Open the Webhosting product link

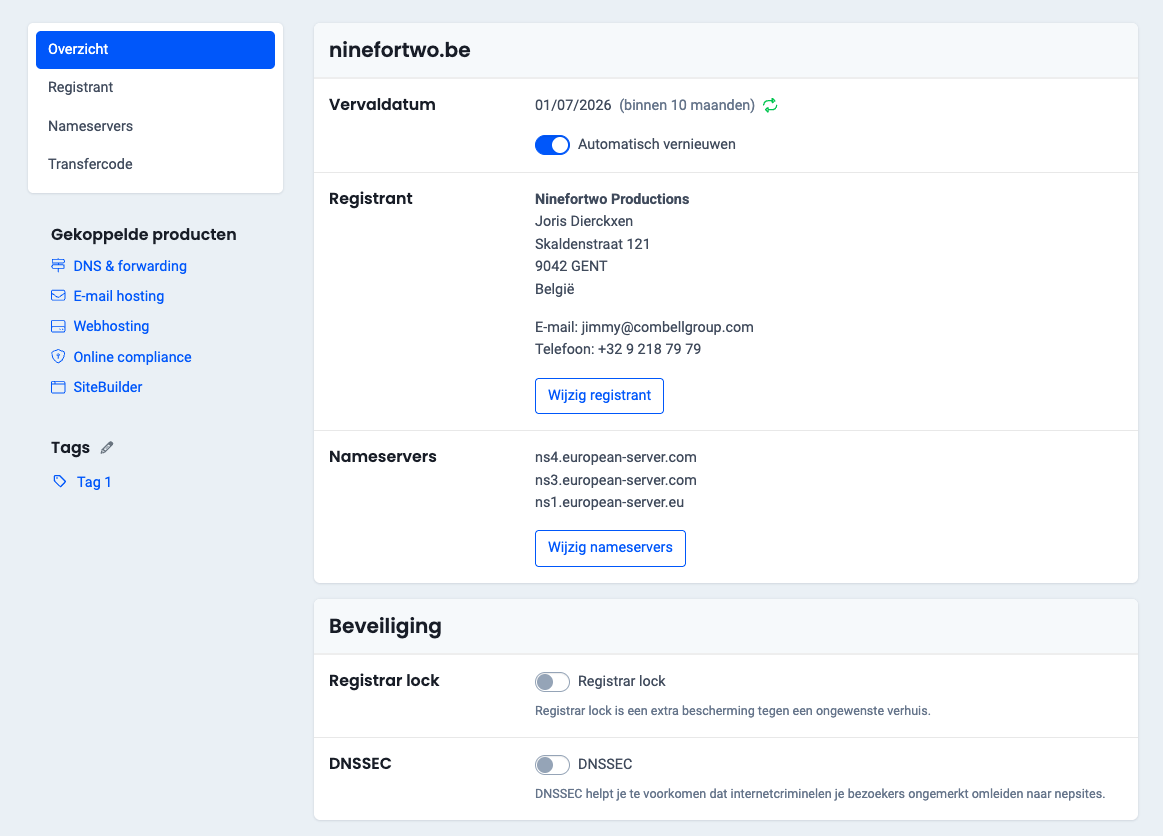click(x=111, y=326)
